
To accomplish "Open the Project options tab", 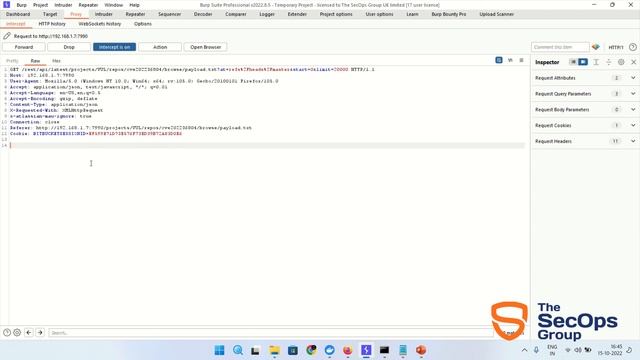I will pos(336,14).
